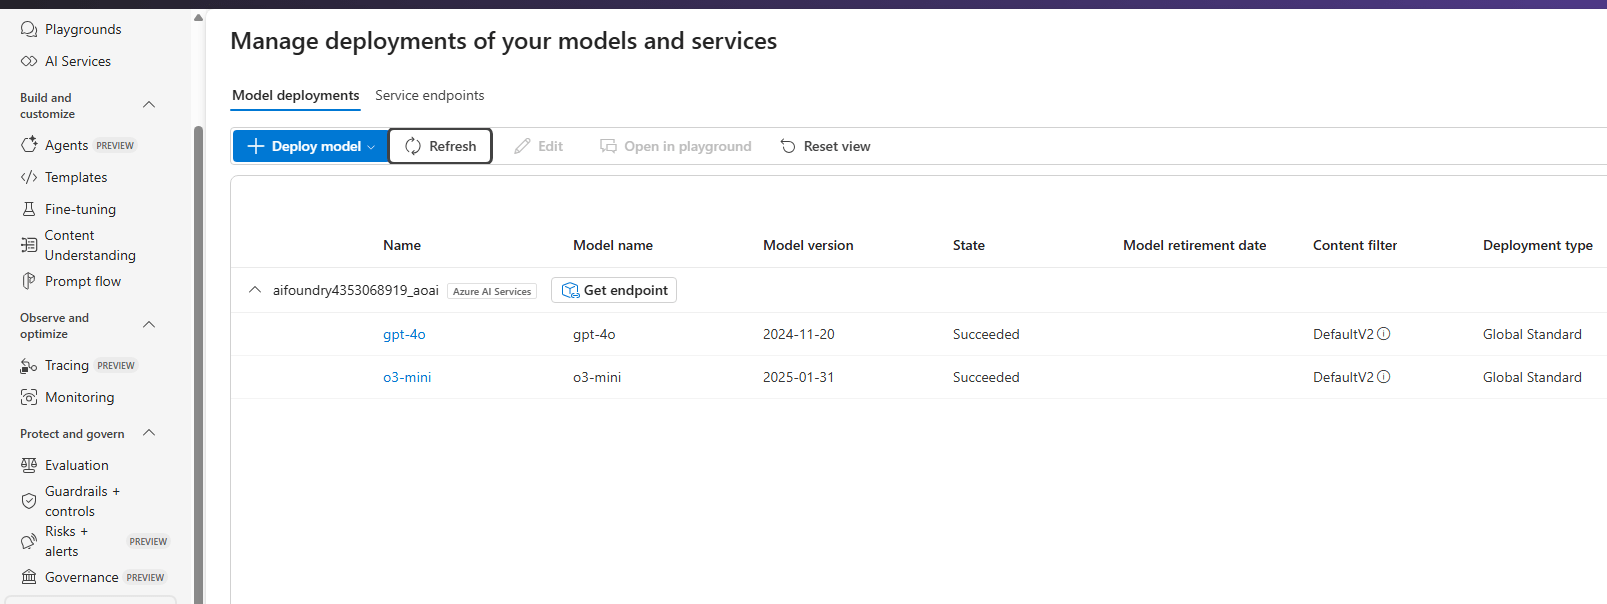Viewport: 1607px width, 604px height.
Task: Sort by the Name column header
Action: (x=402, y=245)
